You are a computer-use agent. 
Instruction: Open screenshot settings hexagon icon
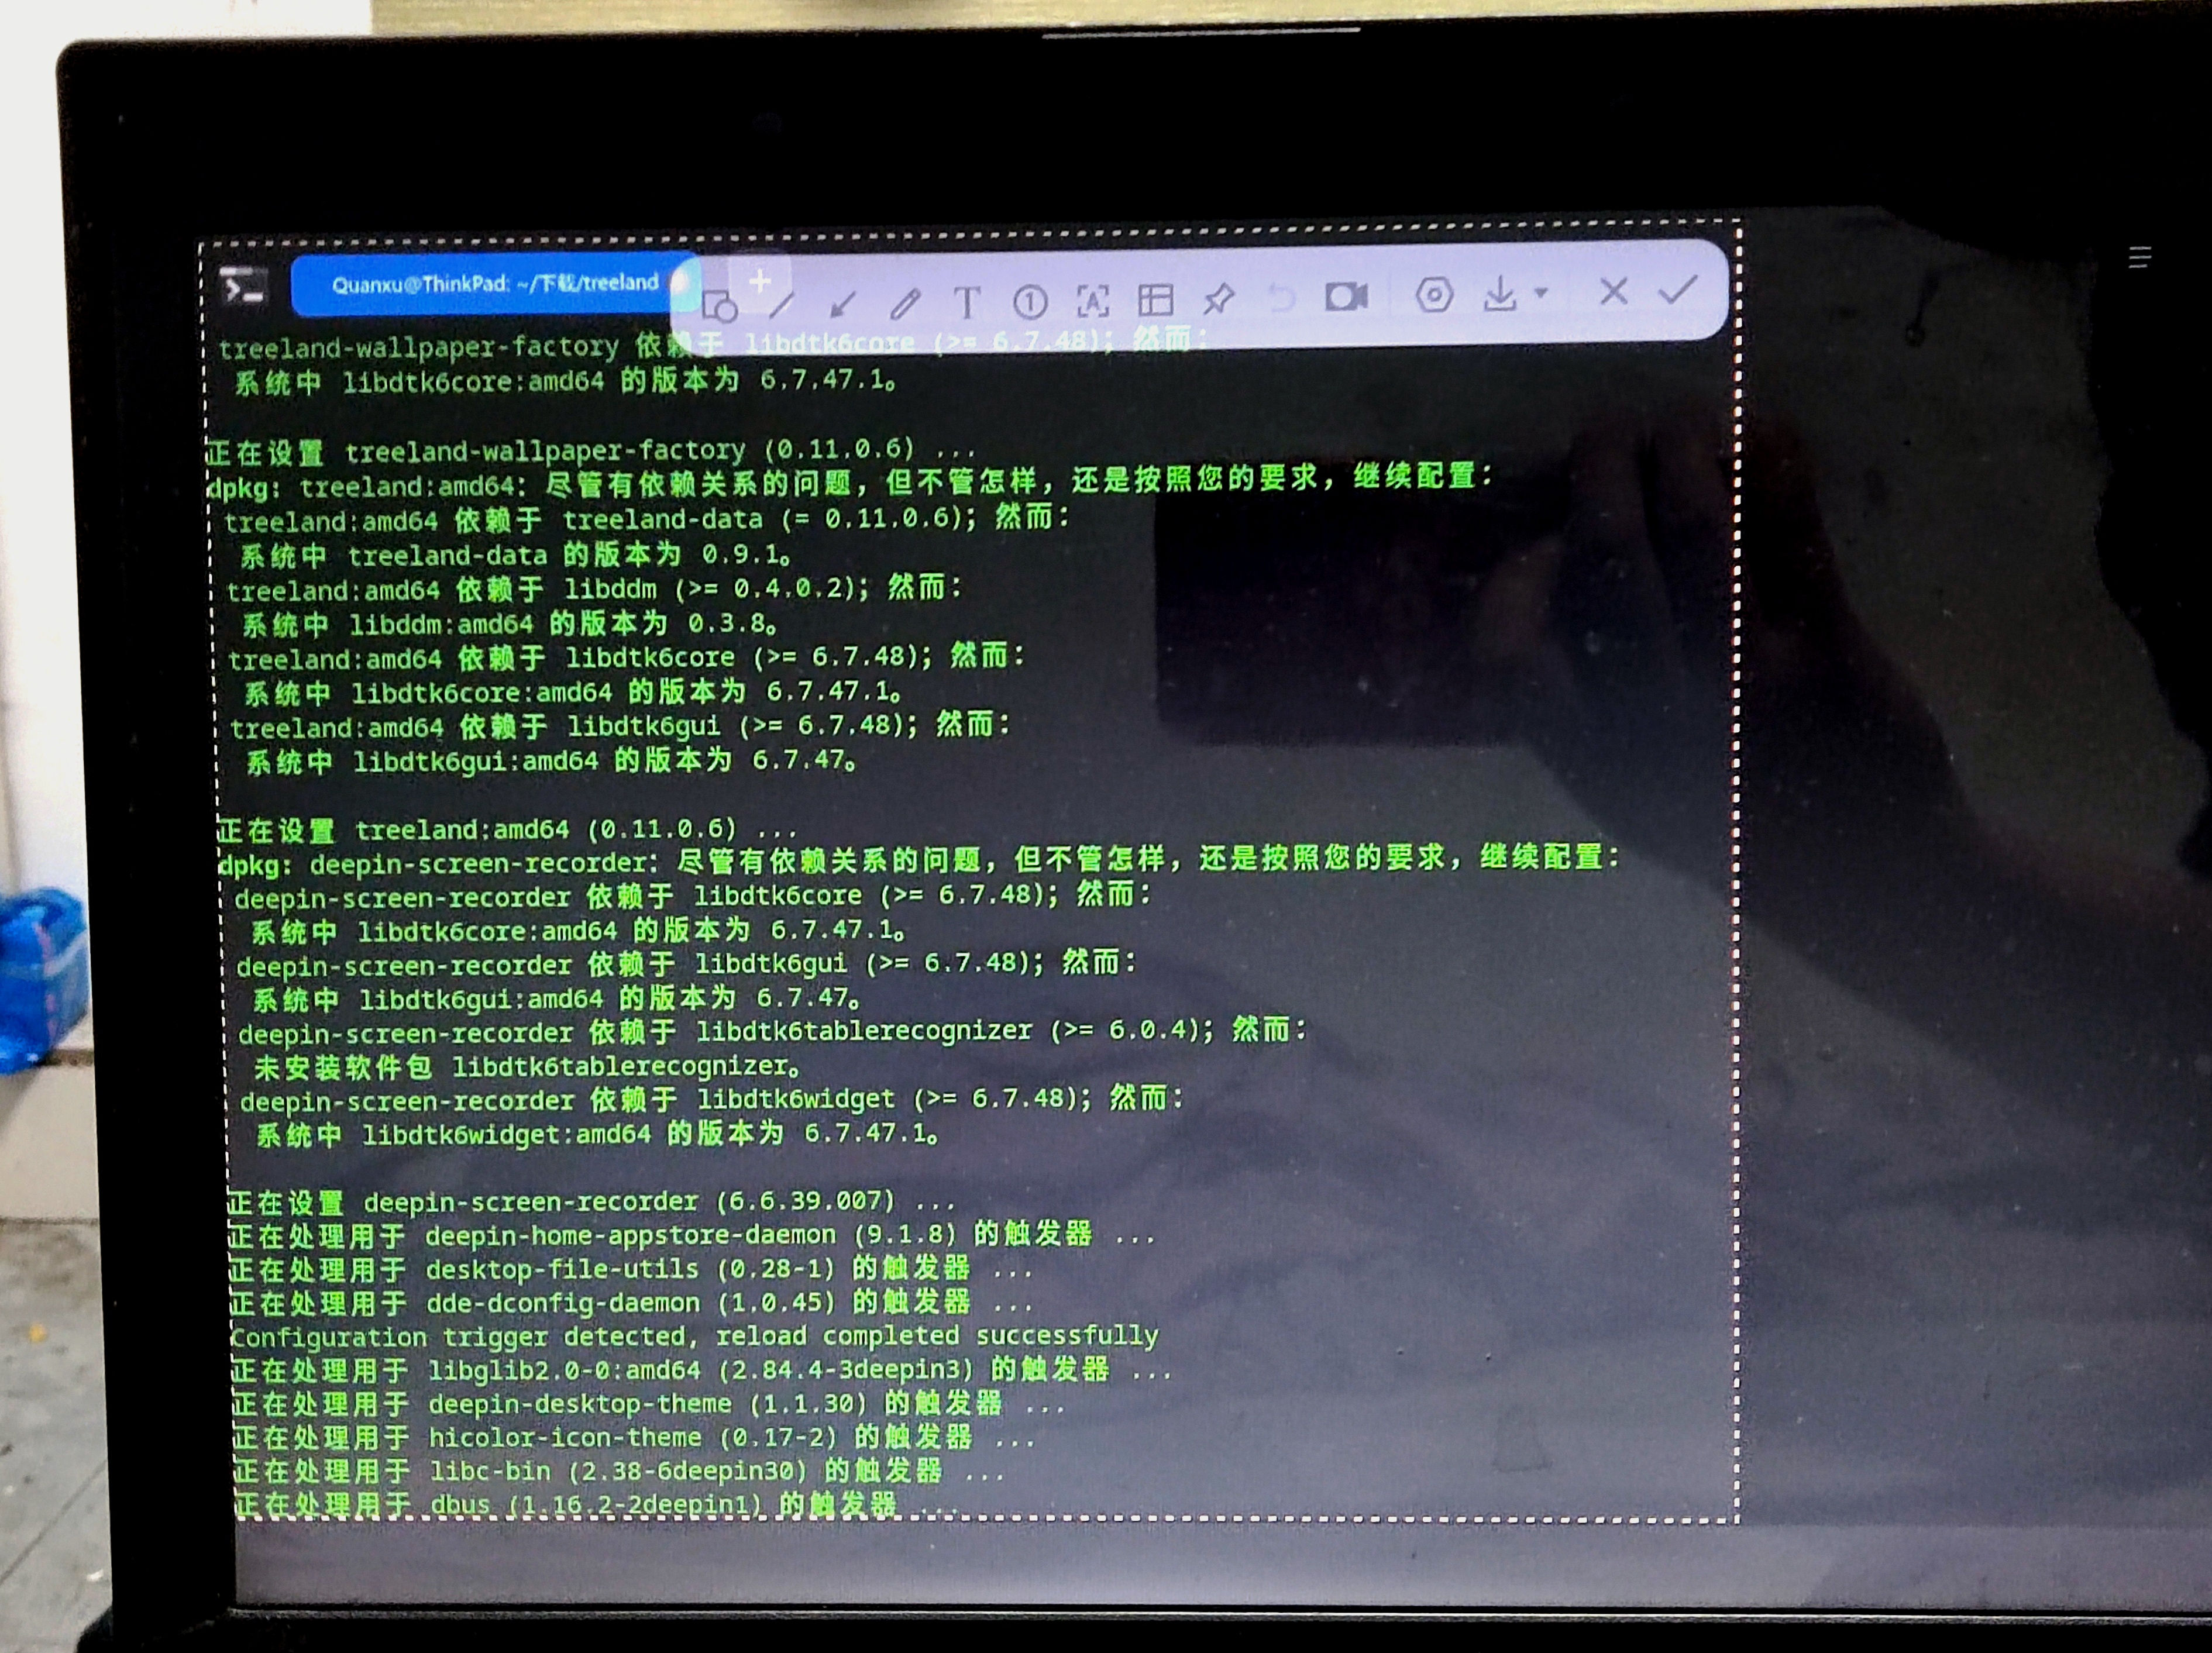tap(1434, 295)
